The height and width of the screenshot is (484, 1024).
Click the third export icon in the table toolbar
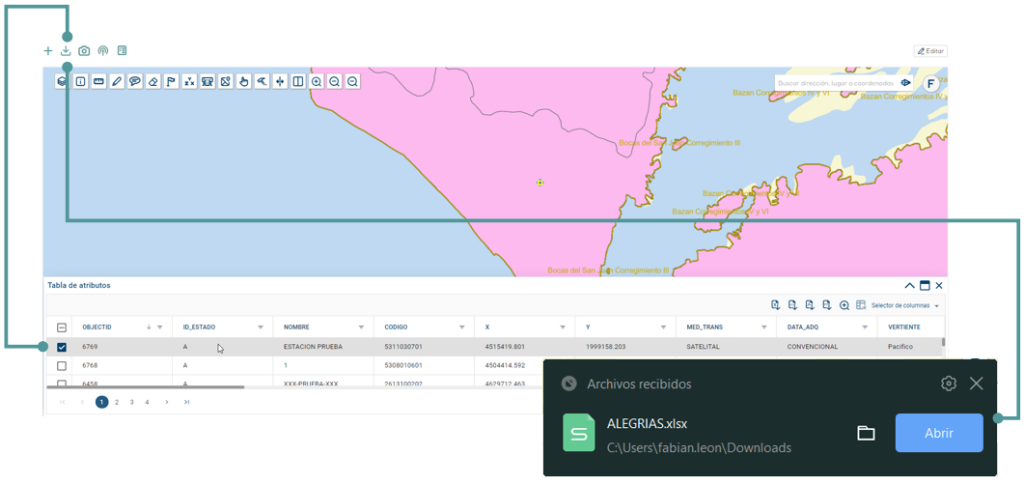tap(810, 305)
